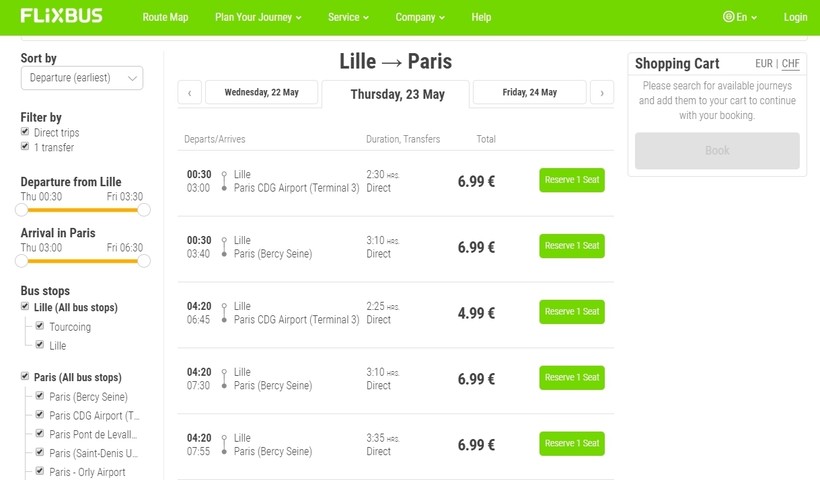Screen dimensions: 820x480
Task: Uncheck Paris (Bercy Seine) stop
Action: 40,396
